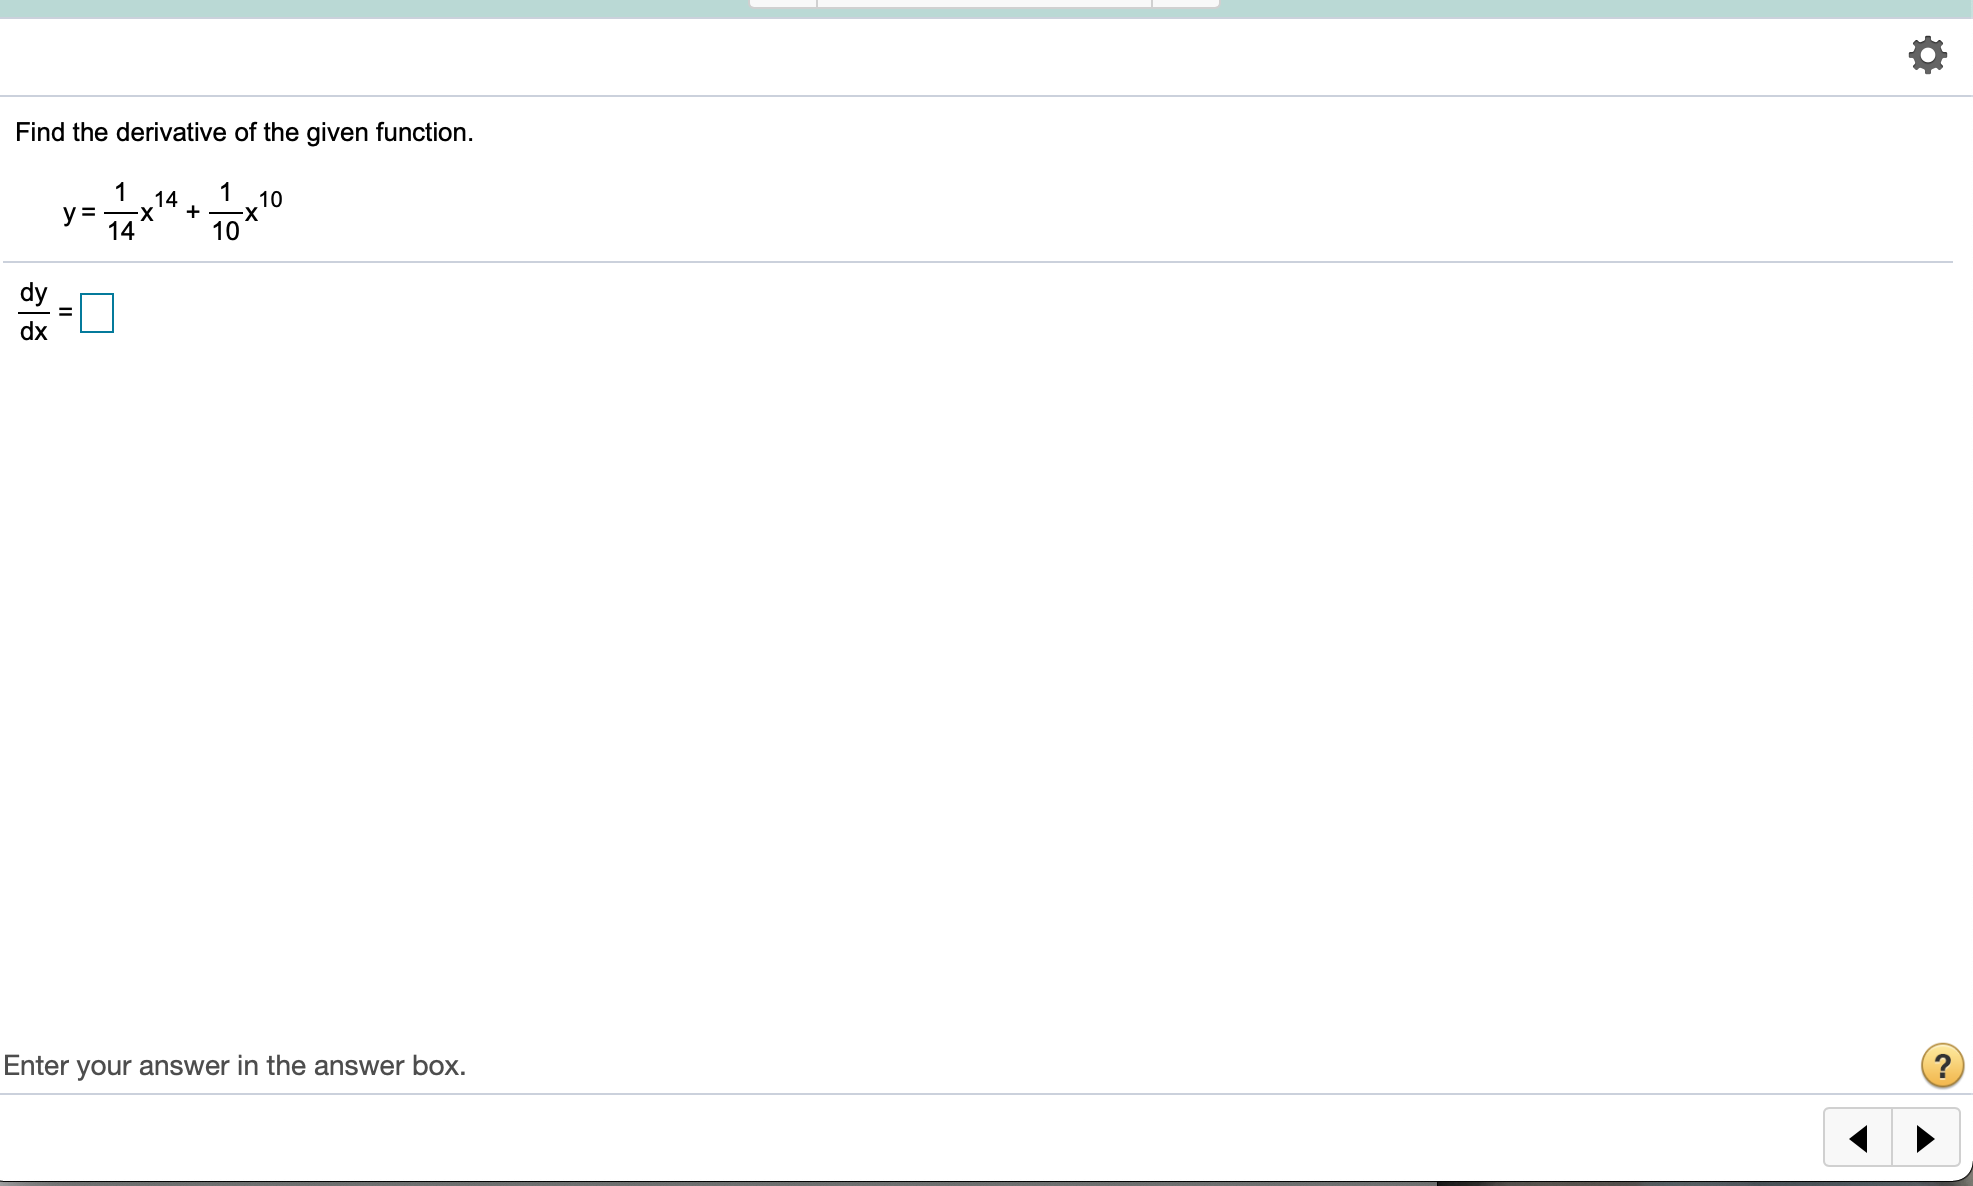Go to the previous question arrow
1973x1186 pixels.
point(1858,1138)
